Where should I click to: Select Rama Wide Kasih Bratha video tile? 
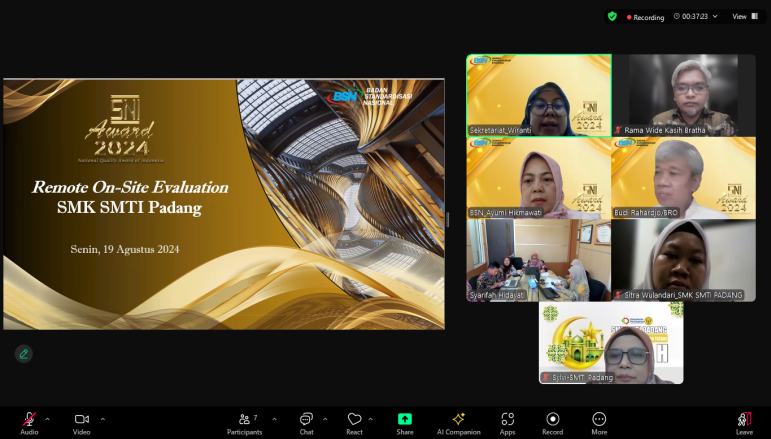coord(683,95)
